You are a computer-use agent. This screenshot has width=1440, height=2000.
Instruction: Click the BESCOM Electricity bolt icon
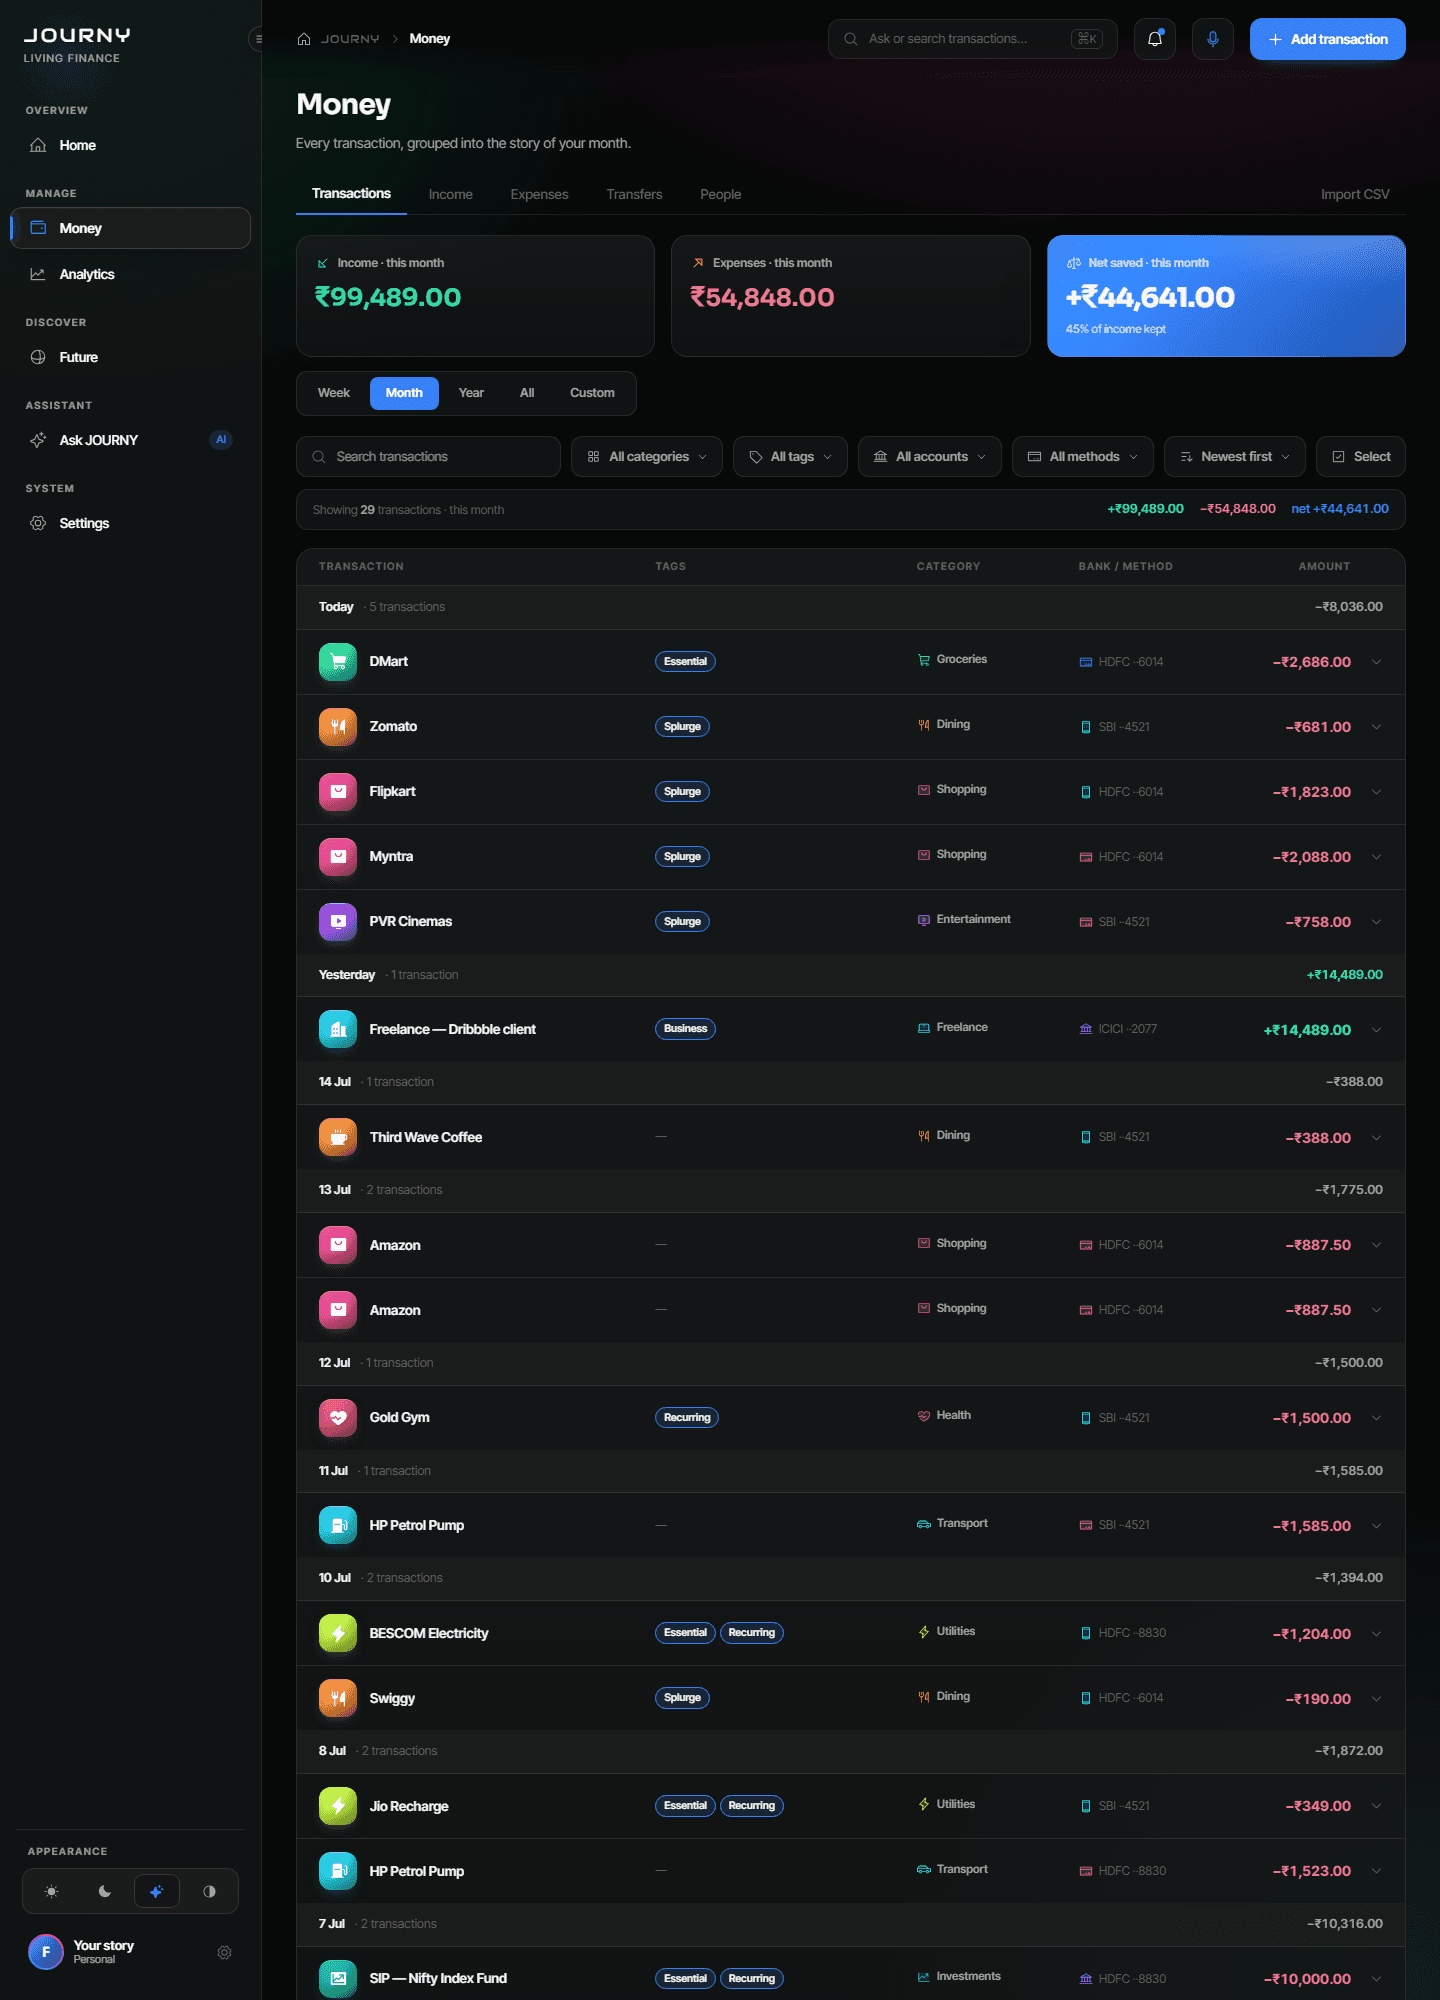(338, 1634)
